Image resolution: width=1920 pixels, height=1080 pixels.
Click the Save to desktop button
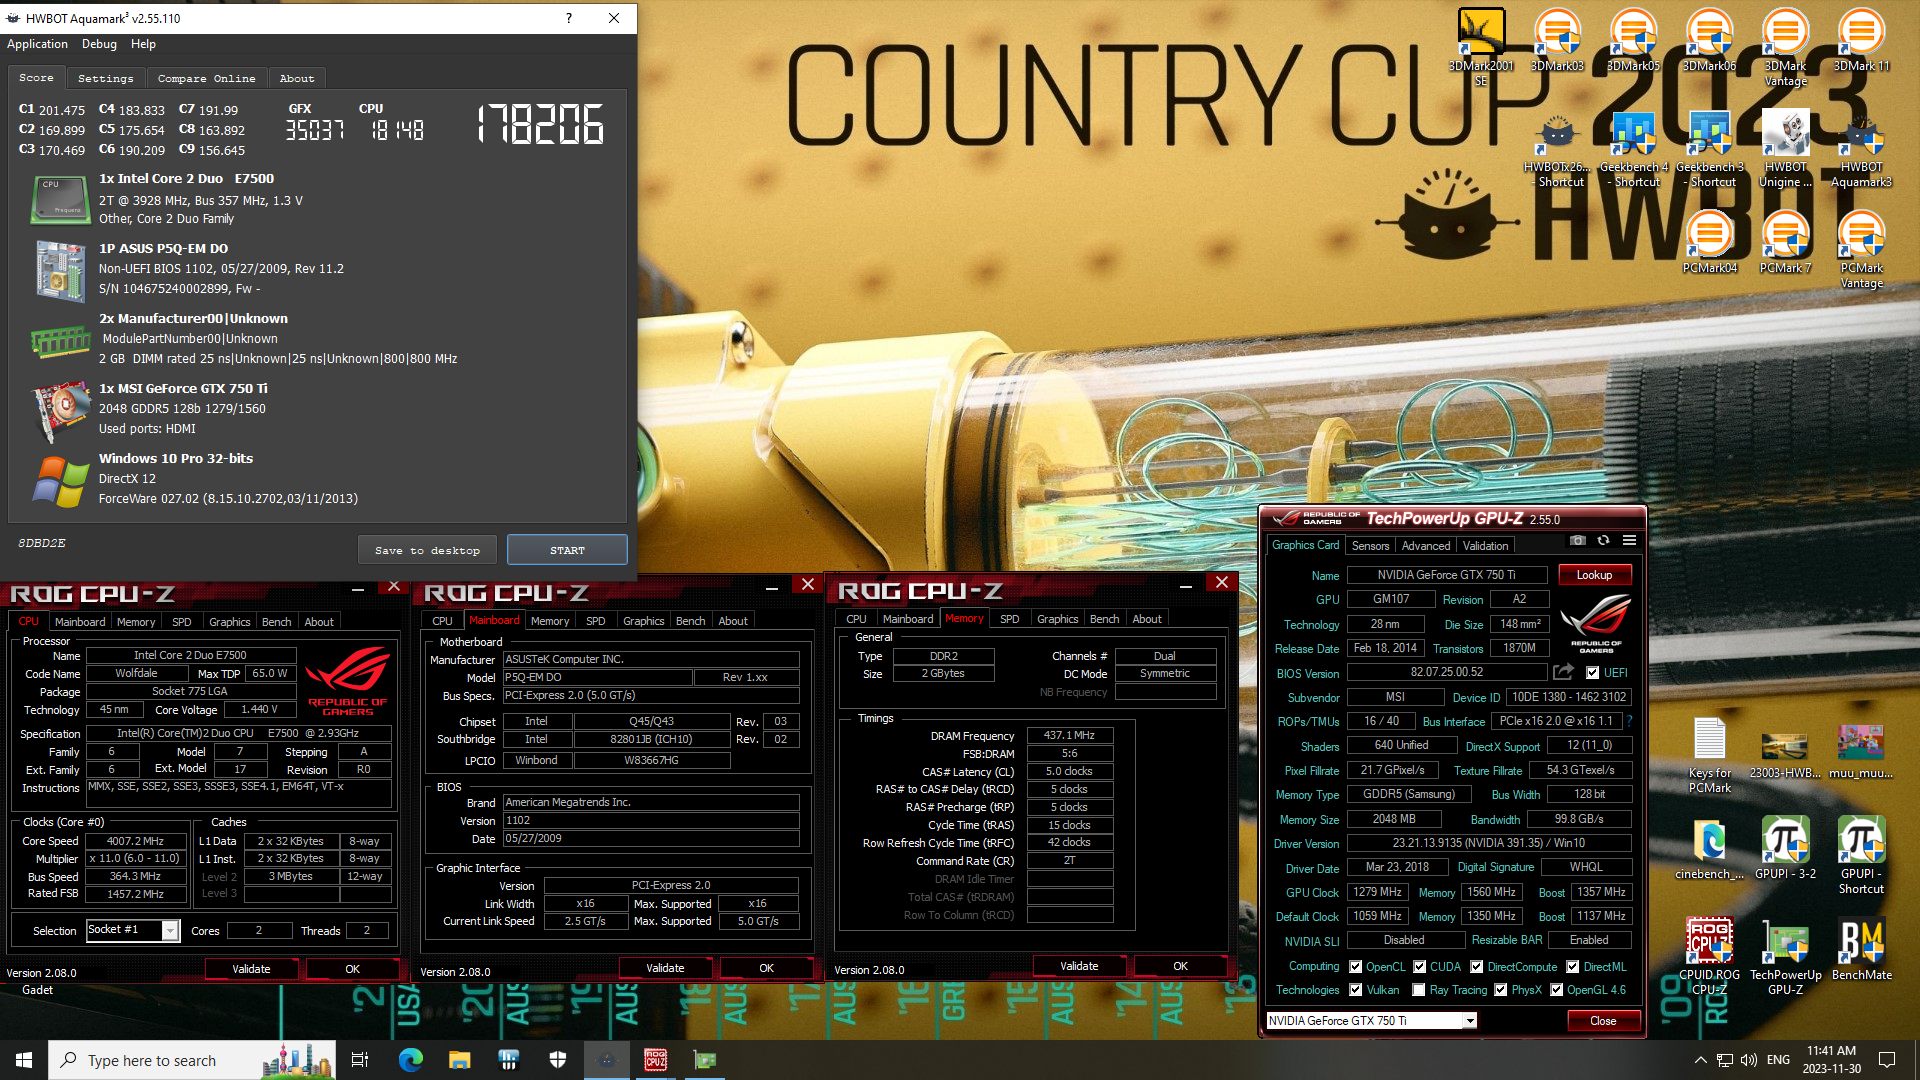click(x=427, y=550)
